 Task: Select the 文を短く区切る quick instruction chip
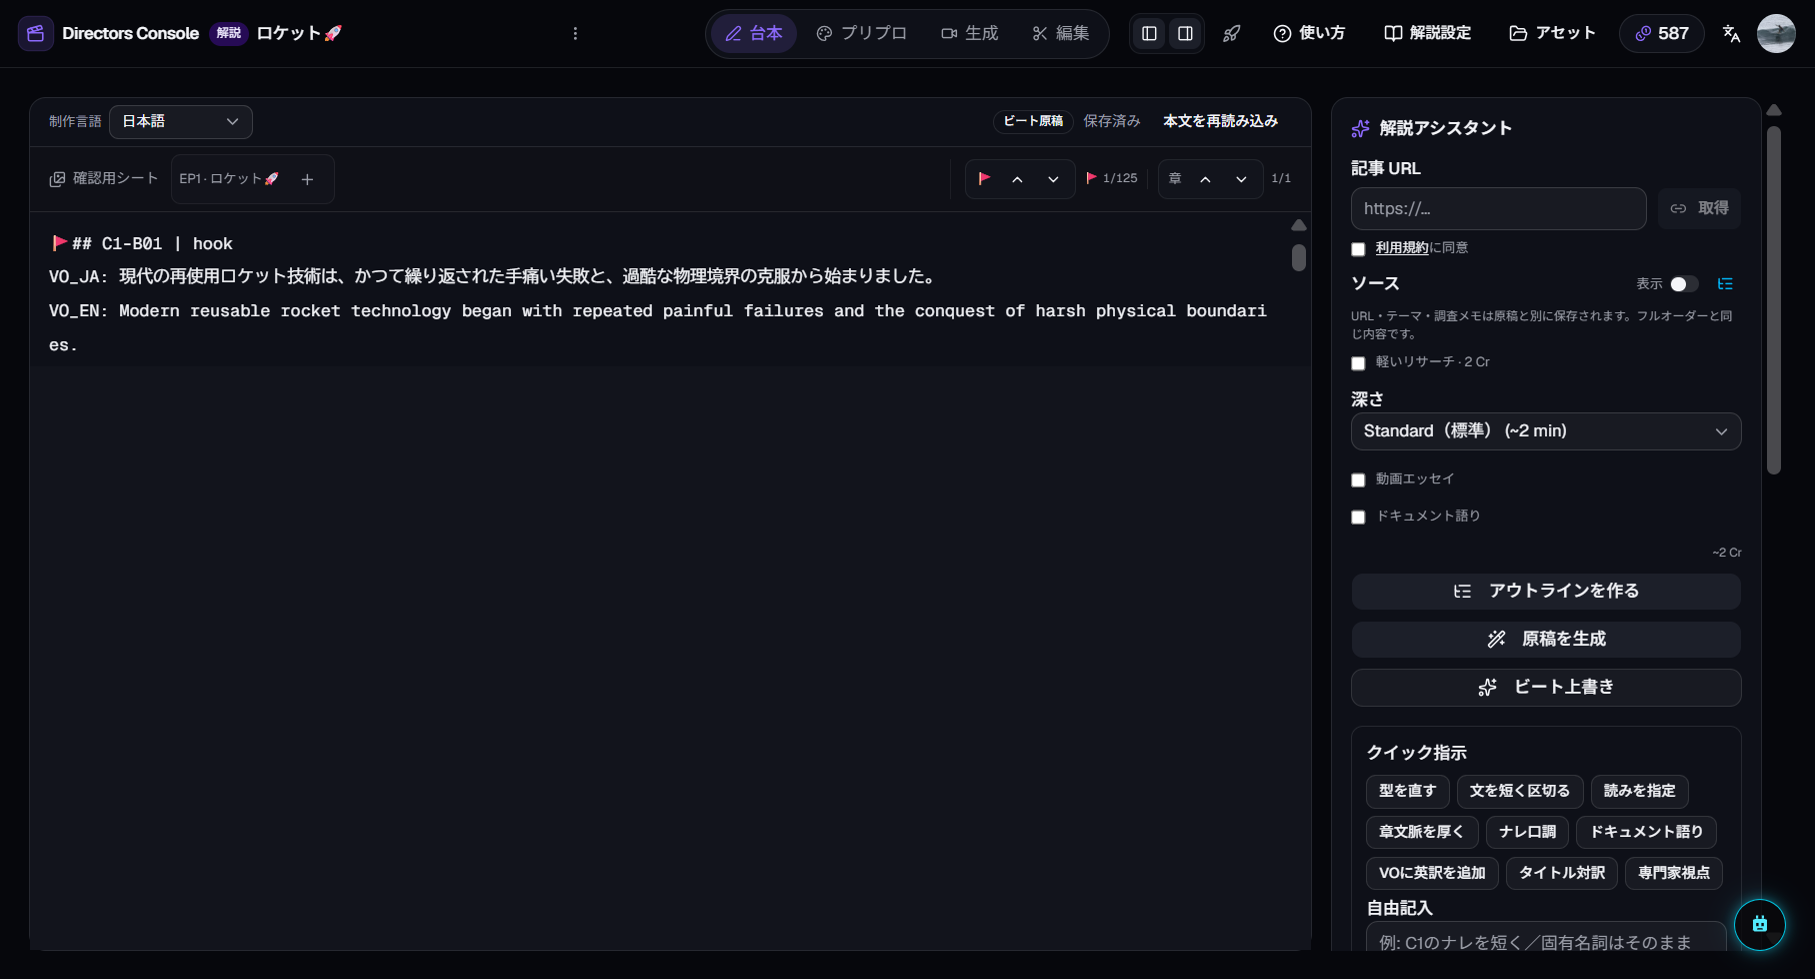click(x=1520, y=791)
